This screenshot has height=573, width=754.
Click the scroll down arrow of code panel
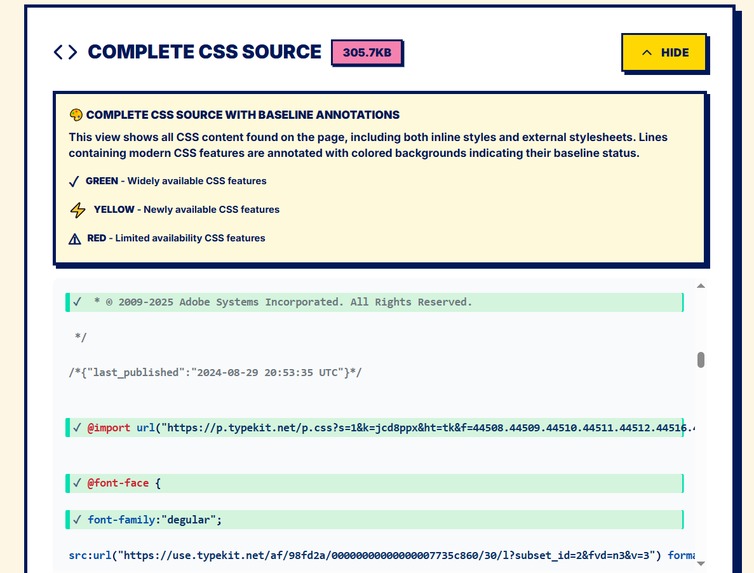(x=701, y=563)
